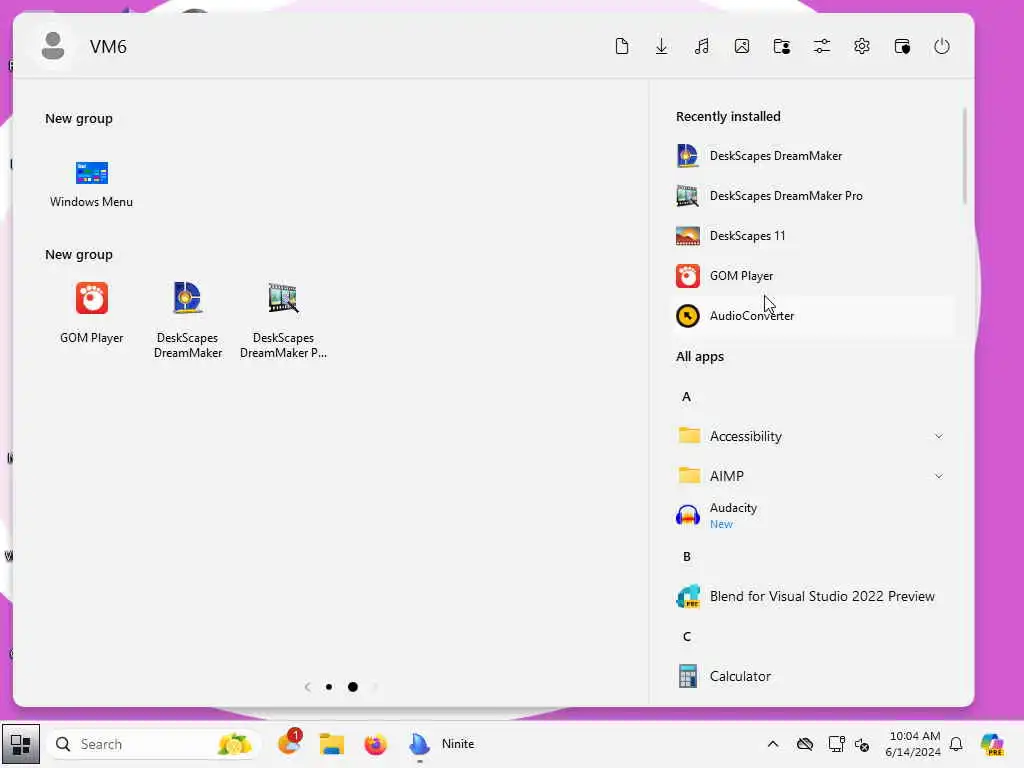Click the taskbar clock showing 10:04 AM
This screenshot has height=768, width=1024.
914,744
